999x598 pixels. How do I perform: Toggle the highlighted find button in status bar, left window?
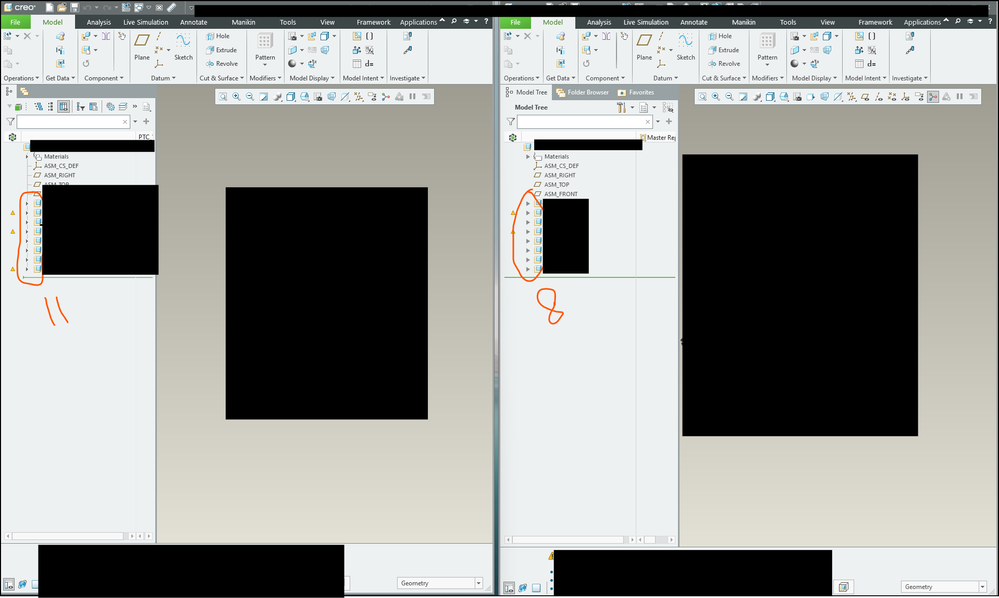8,584
